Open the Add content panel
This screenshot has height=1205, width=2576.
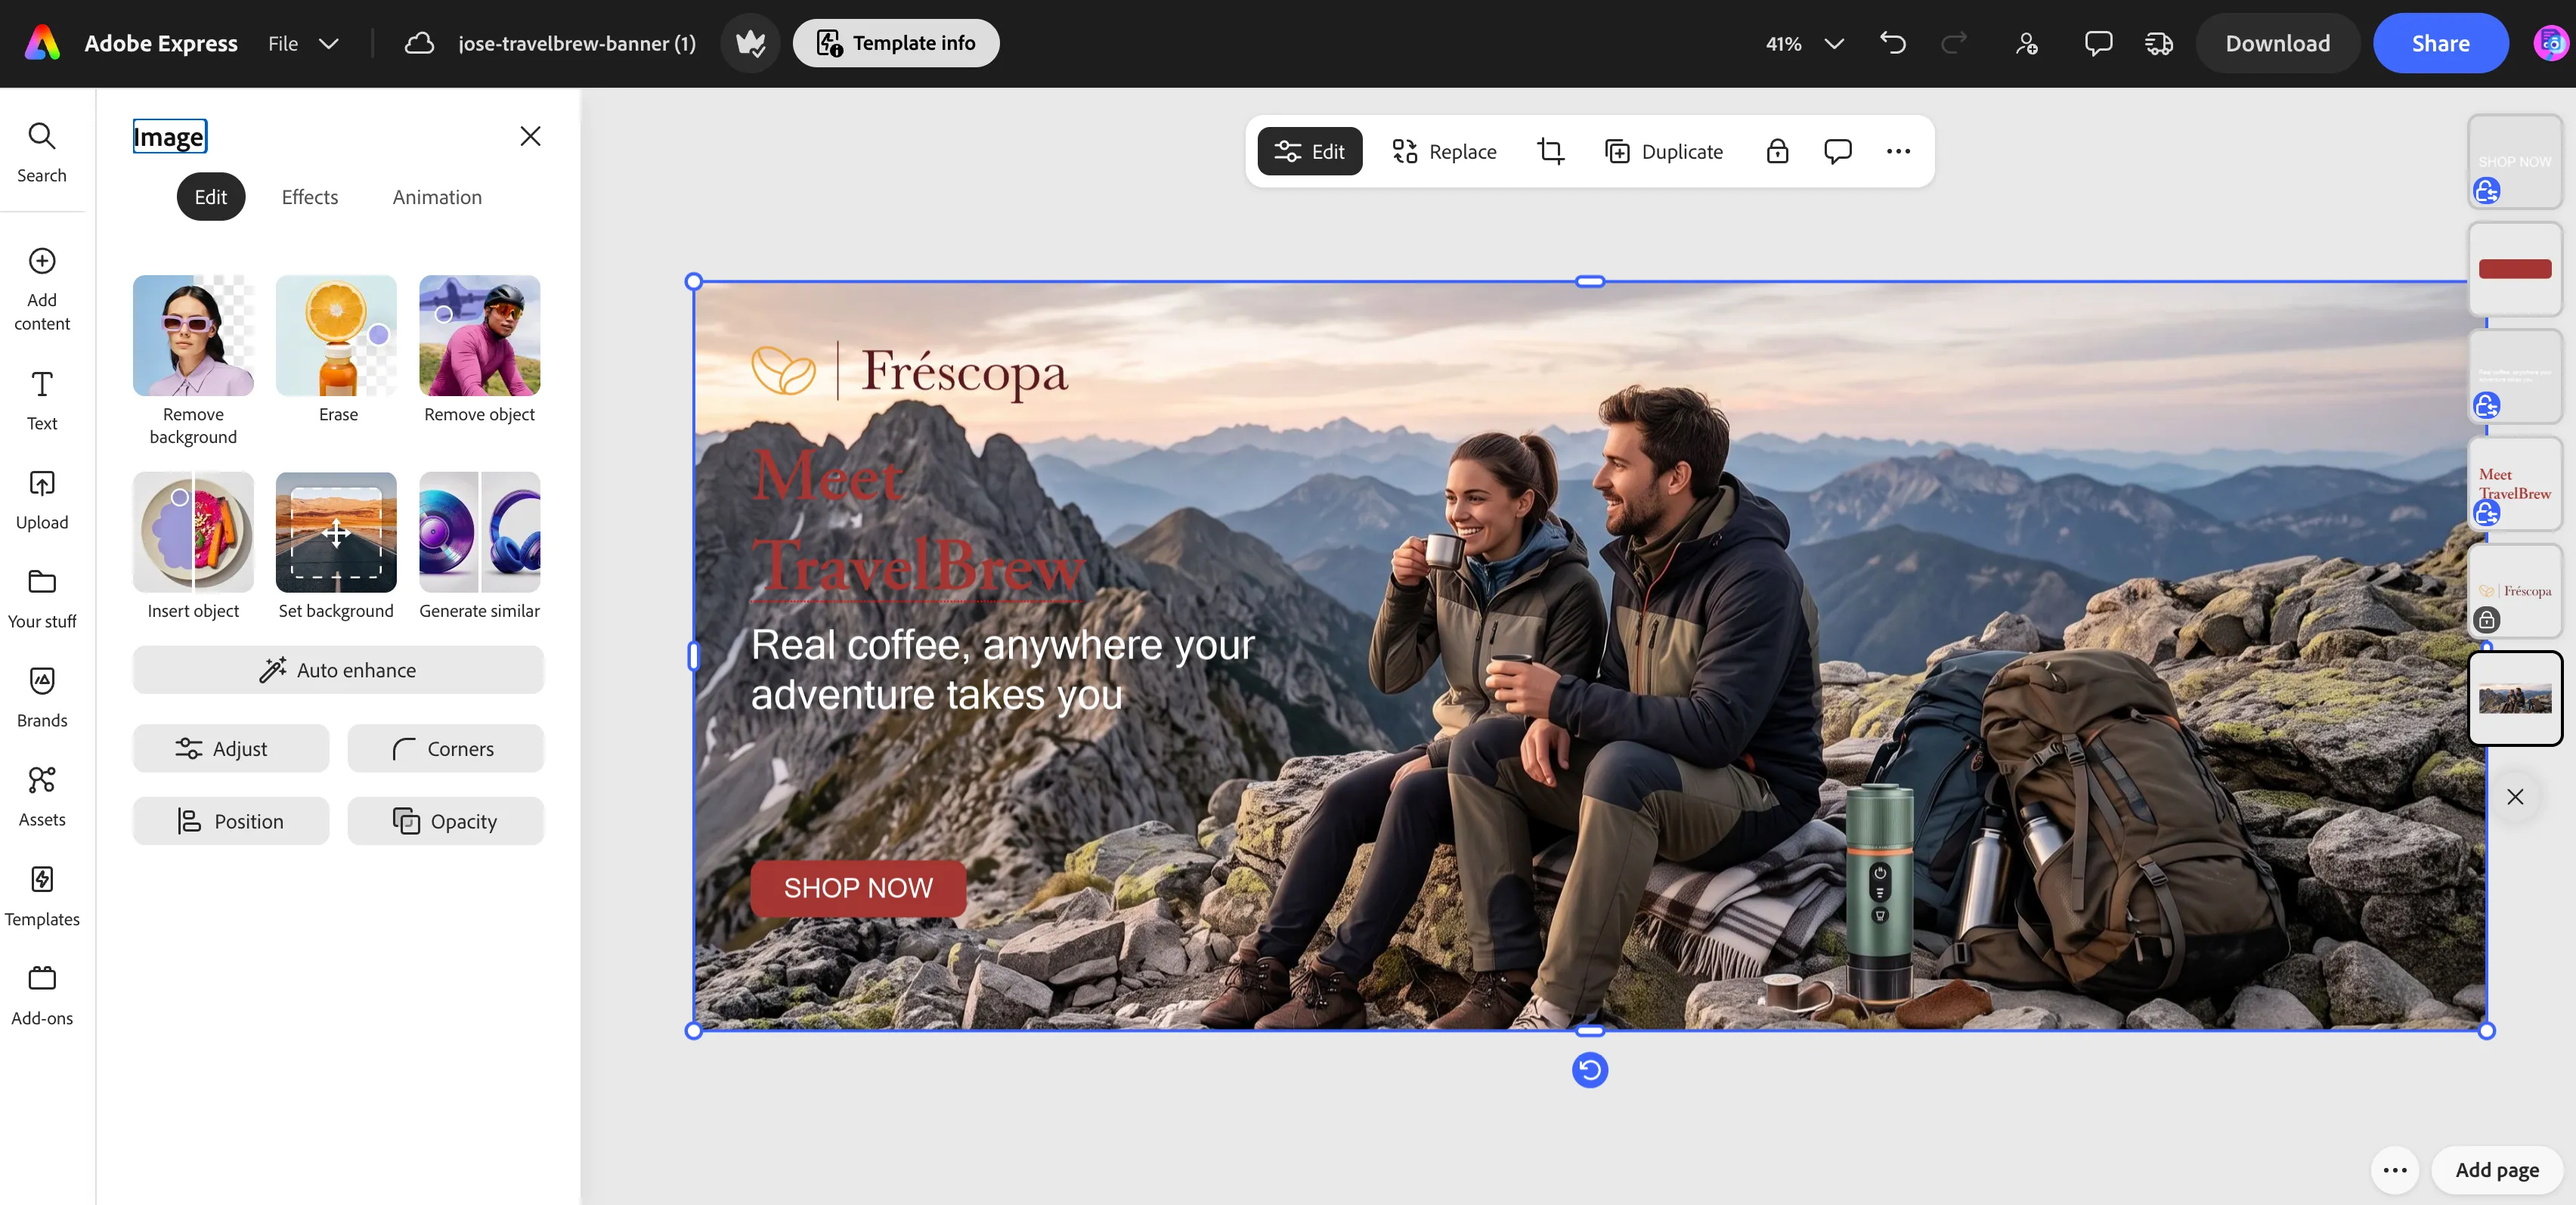click(42, 289)
